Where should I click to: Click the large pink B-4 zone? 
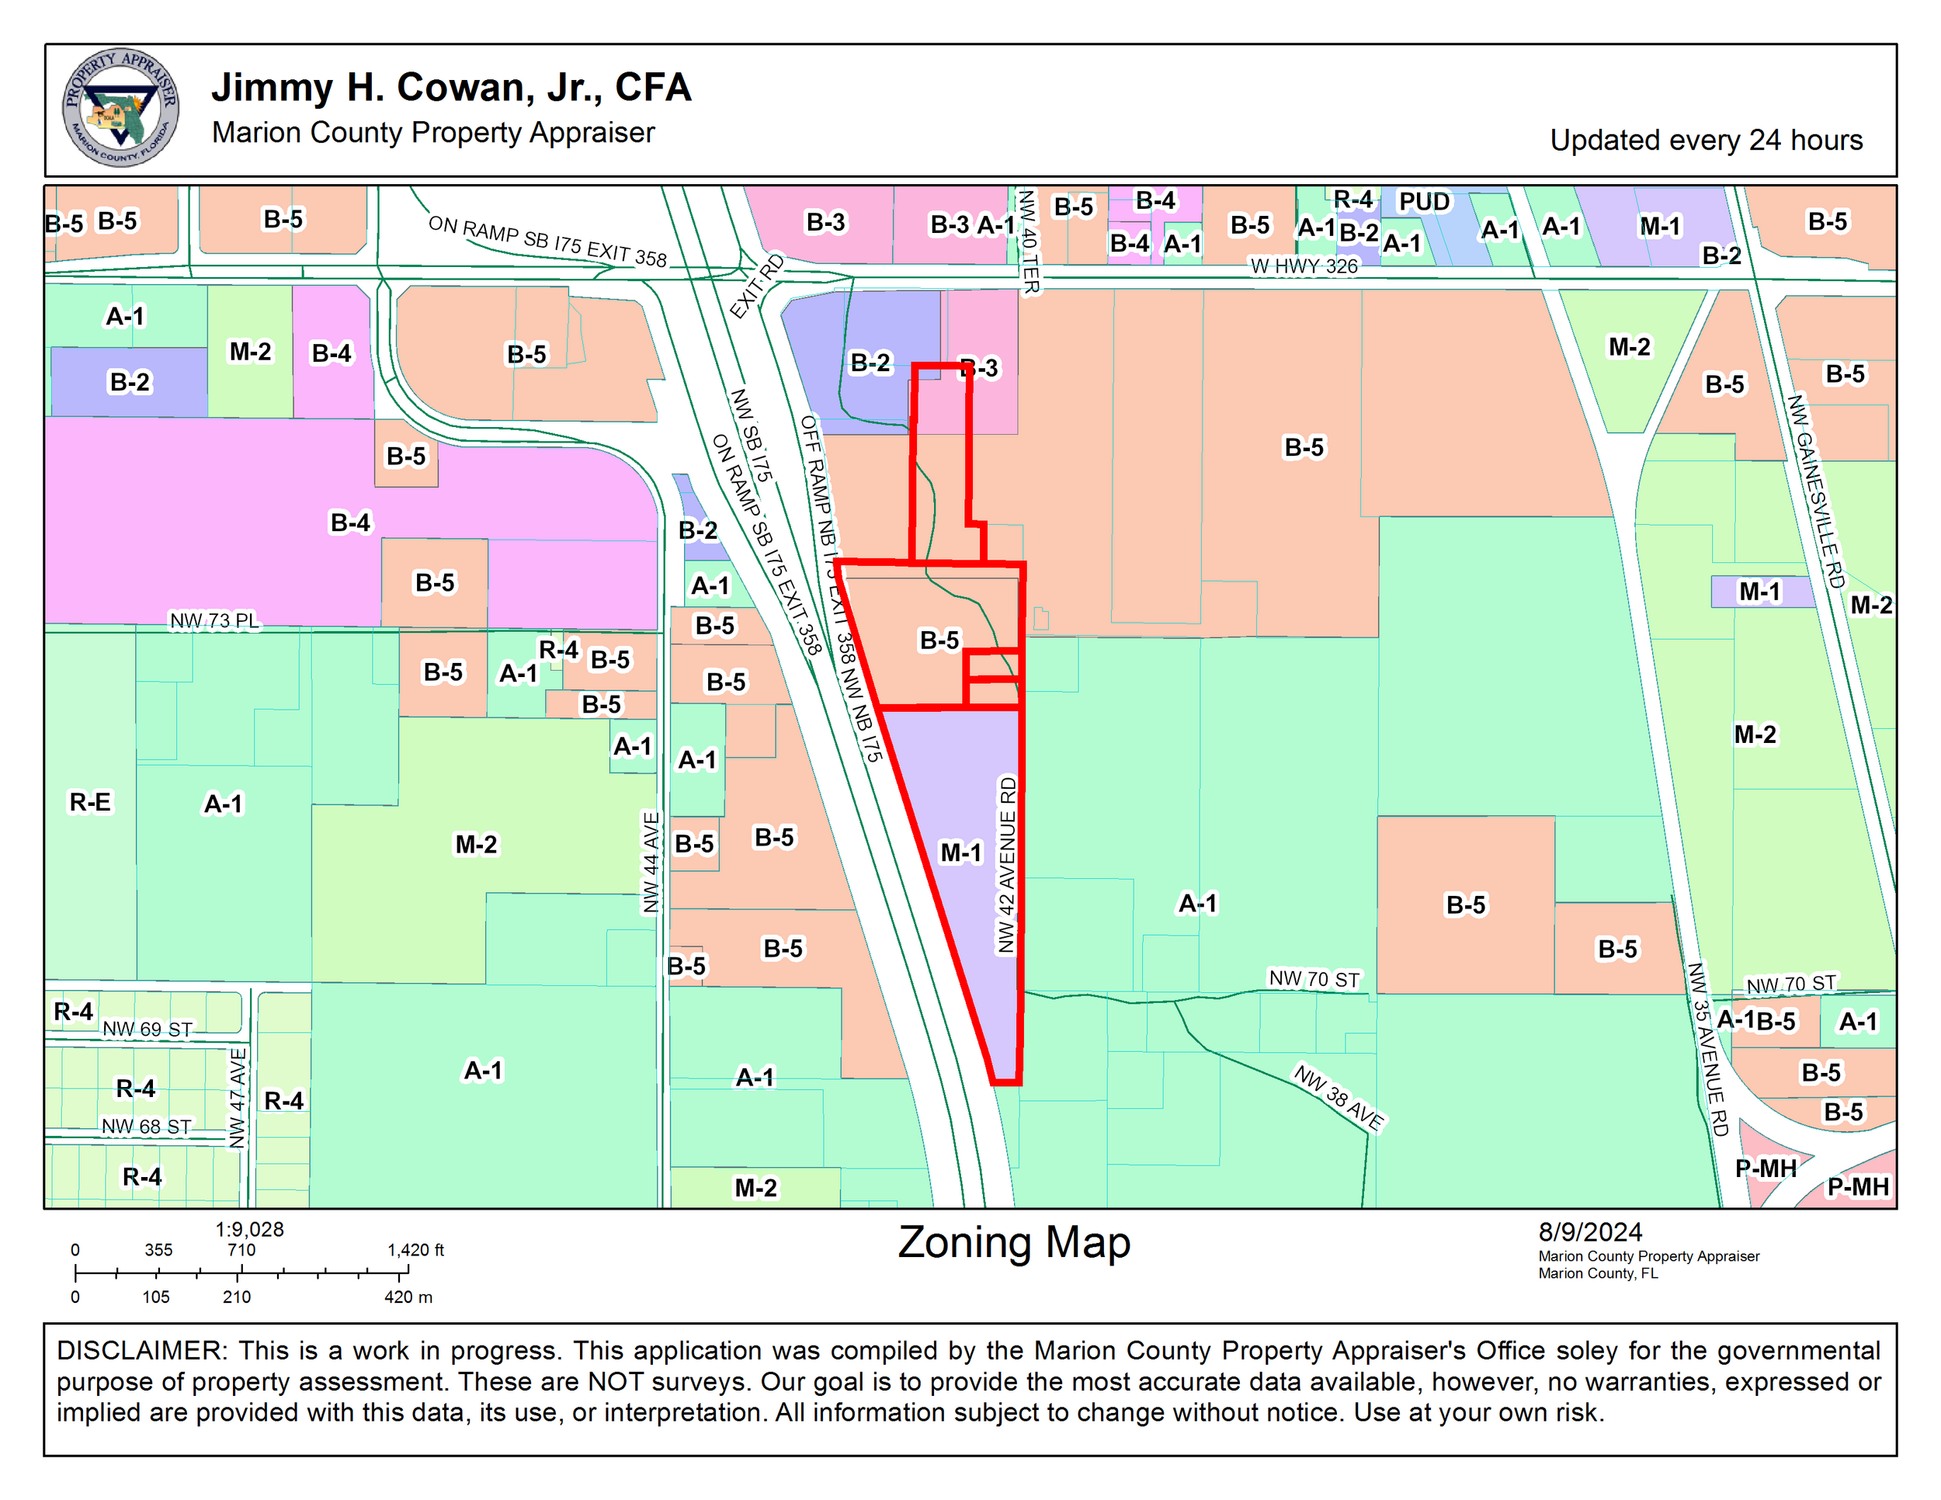click(x=350, y=522)
